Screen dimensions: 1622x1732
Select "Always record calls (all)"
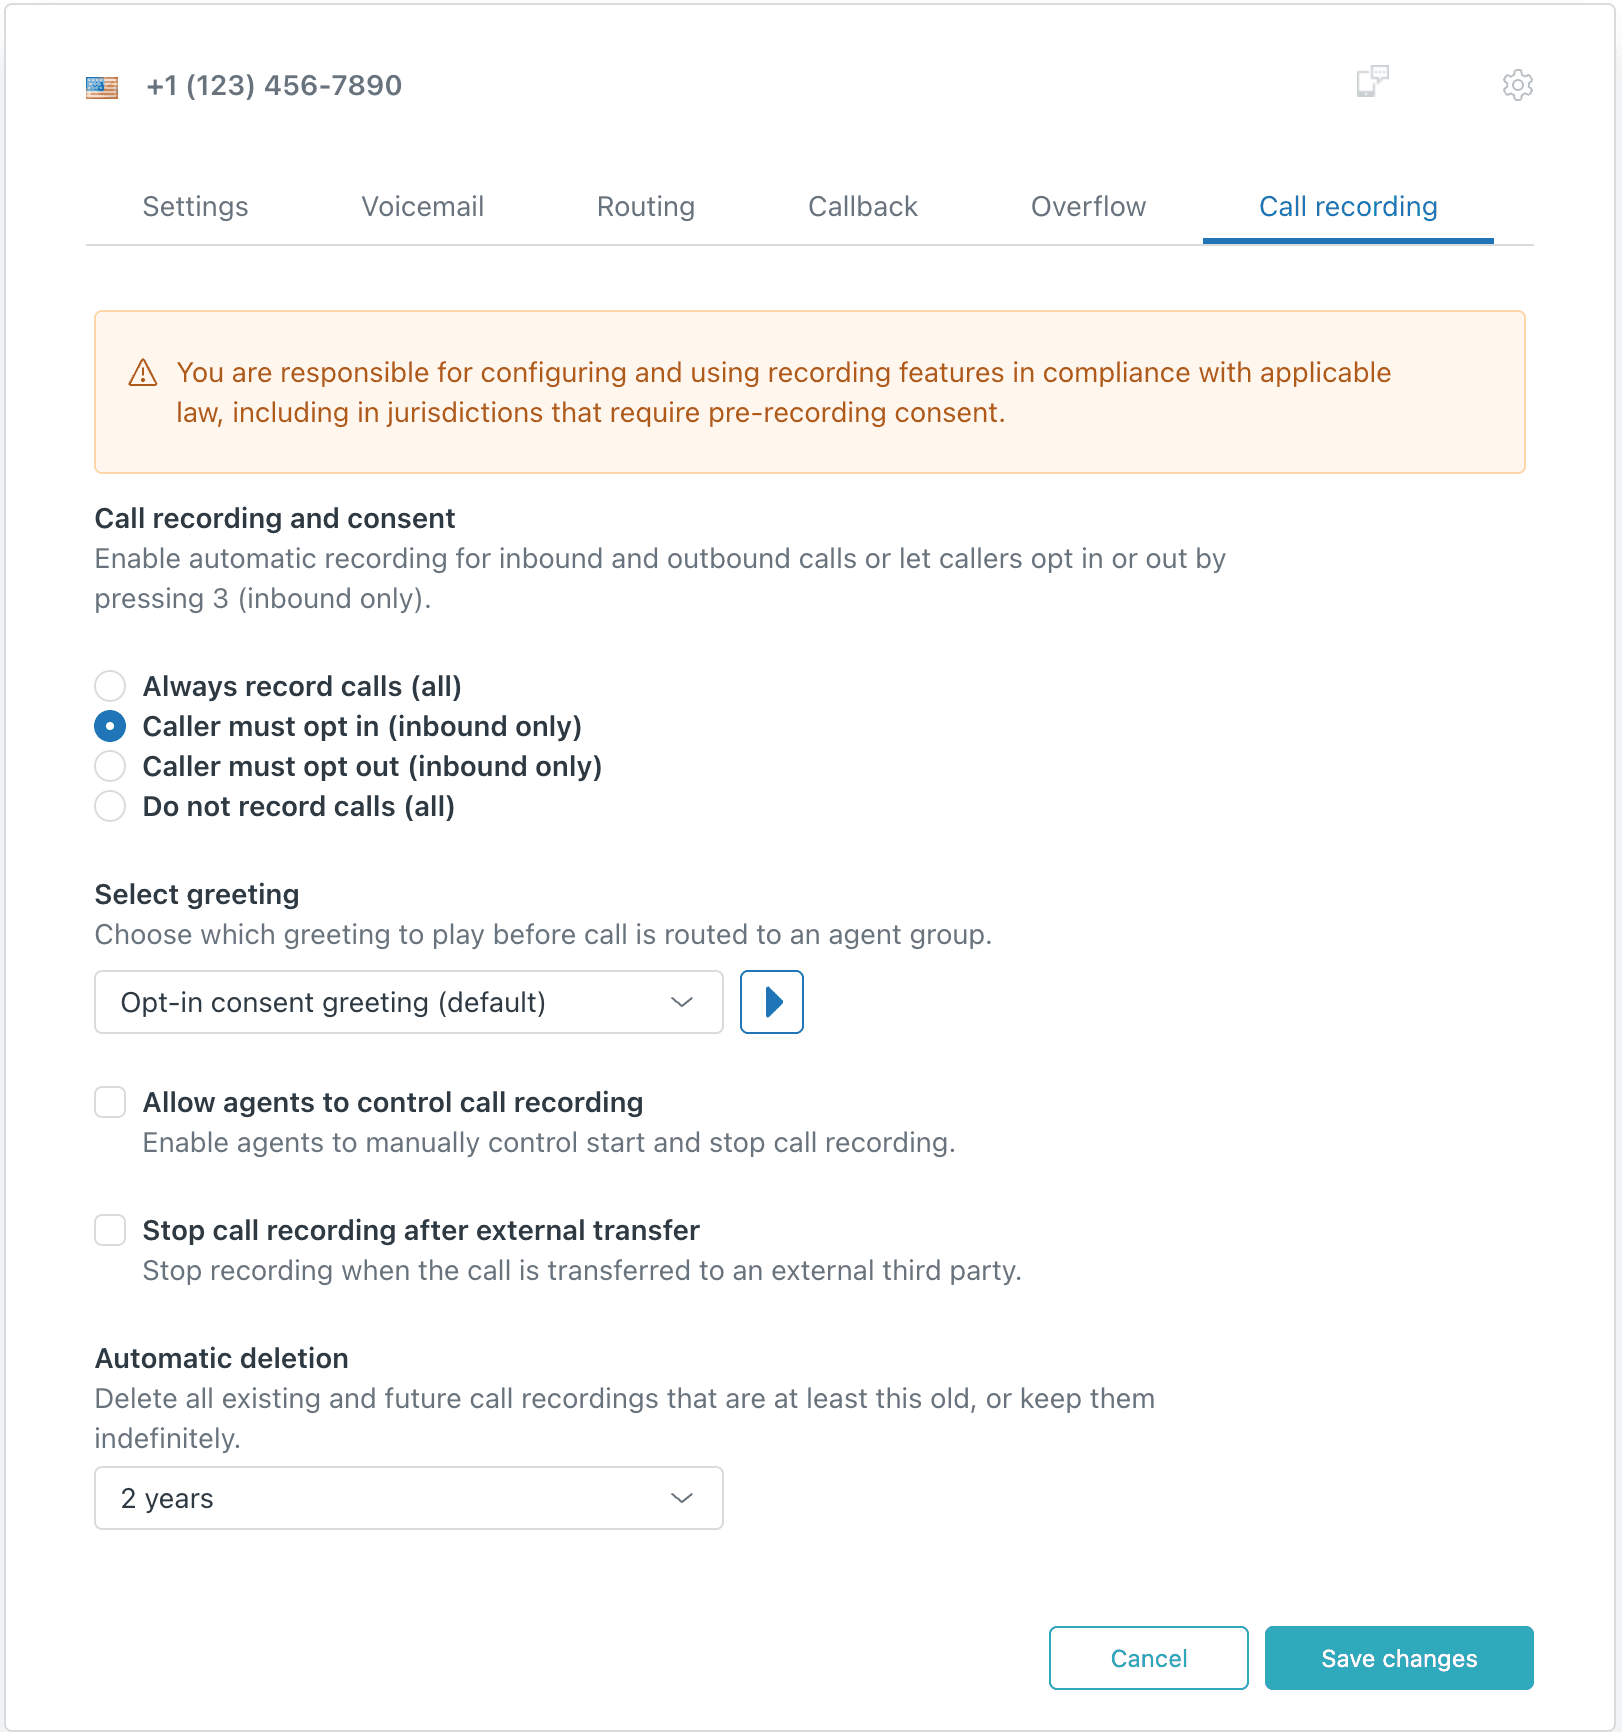pyautogui.click(x=110, y=686)
